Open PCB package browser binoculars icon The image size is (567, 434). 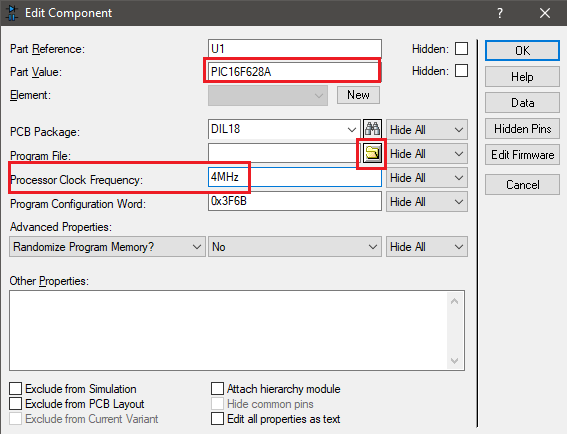(x=372, y=129)
